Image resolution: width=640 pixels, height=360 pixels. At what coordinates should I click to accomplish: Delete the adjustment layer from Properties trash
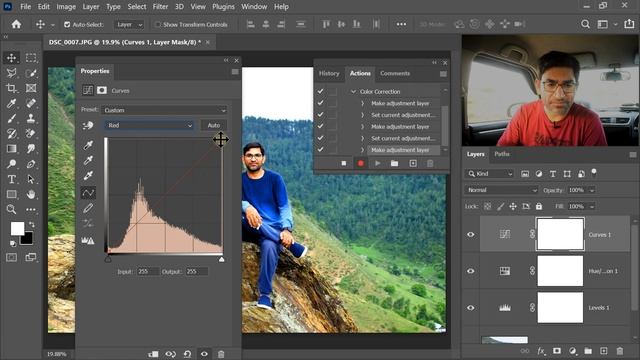coord(221,354)
